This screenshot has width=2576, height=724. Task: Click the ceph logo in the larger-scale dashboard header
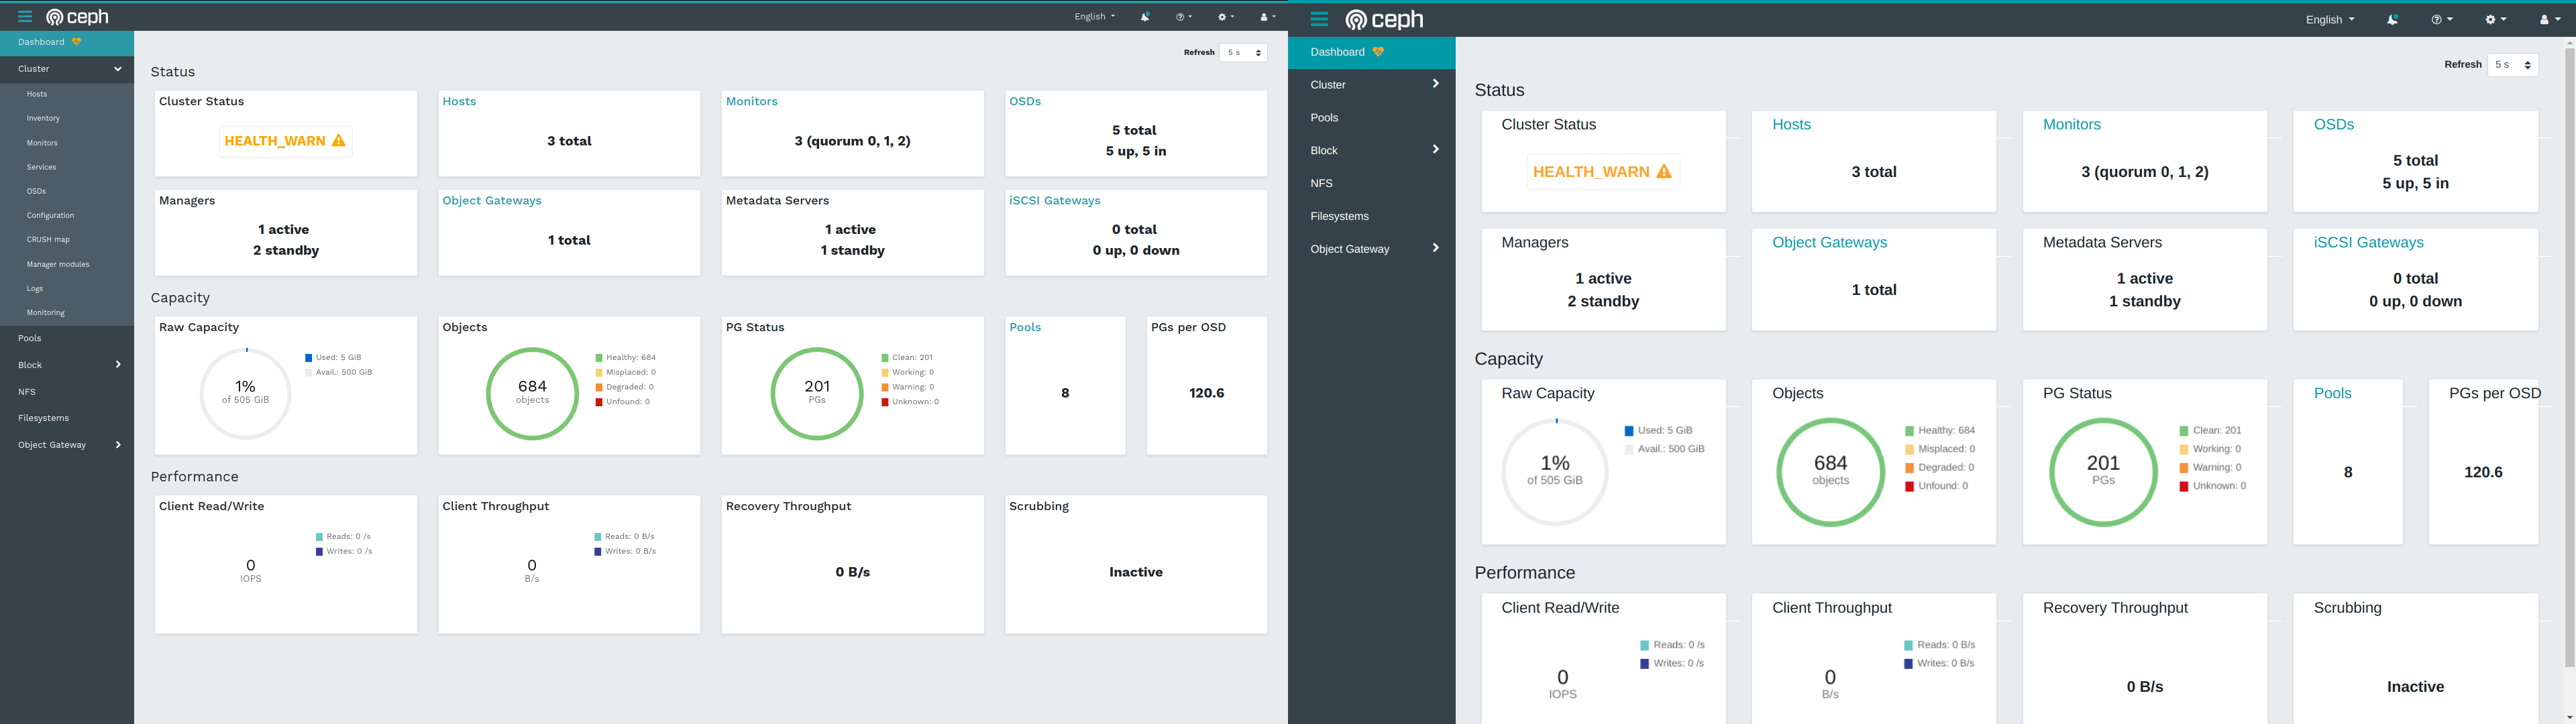click(x=1384, y=19)
